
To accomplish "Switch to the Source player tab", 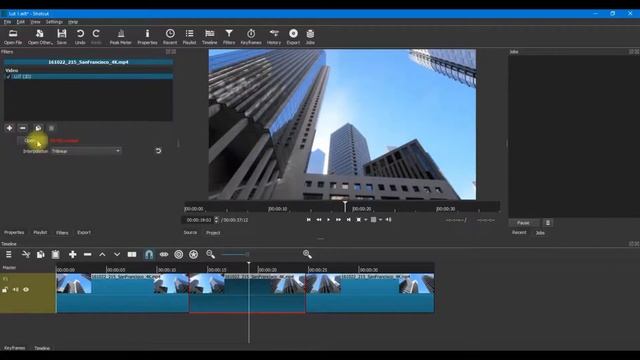I will point(190,232).
